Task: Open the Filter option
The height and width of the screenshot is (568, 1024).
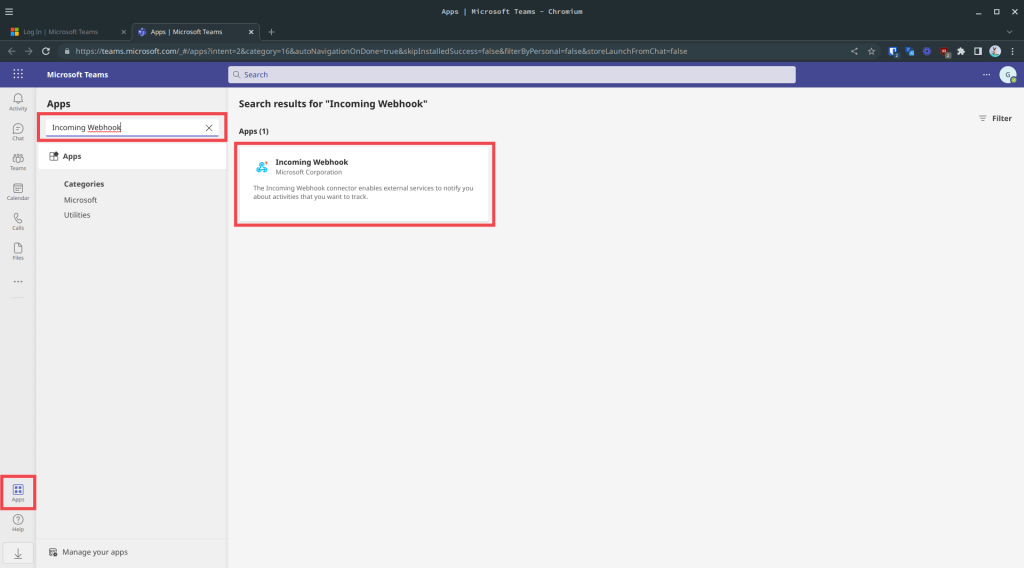Action: pyautogui.click(x=995, y=118)
